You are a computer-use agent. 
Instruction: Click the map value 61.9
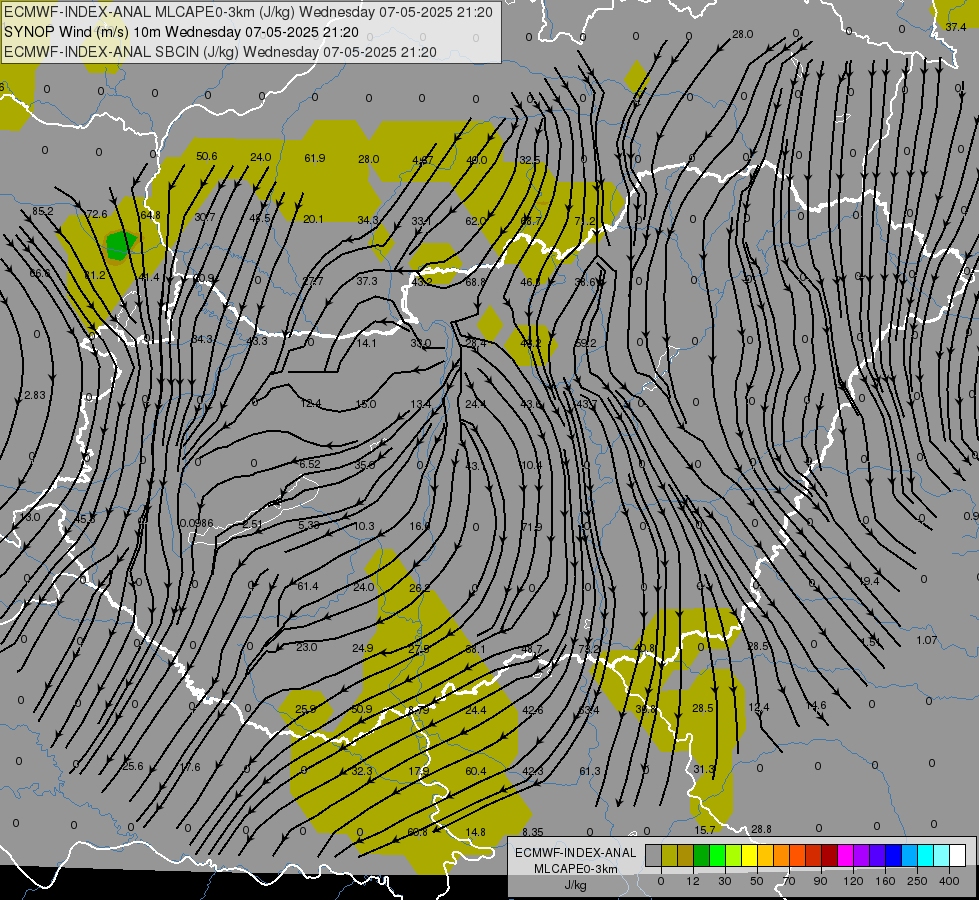(x=315, y=158)
